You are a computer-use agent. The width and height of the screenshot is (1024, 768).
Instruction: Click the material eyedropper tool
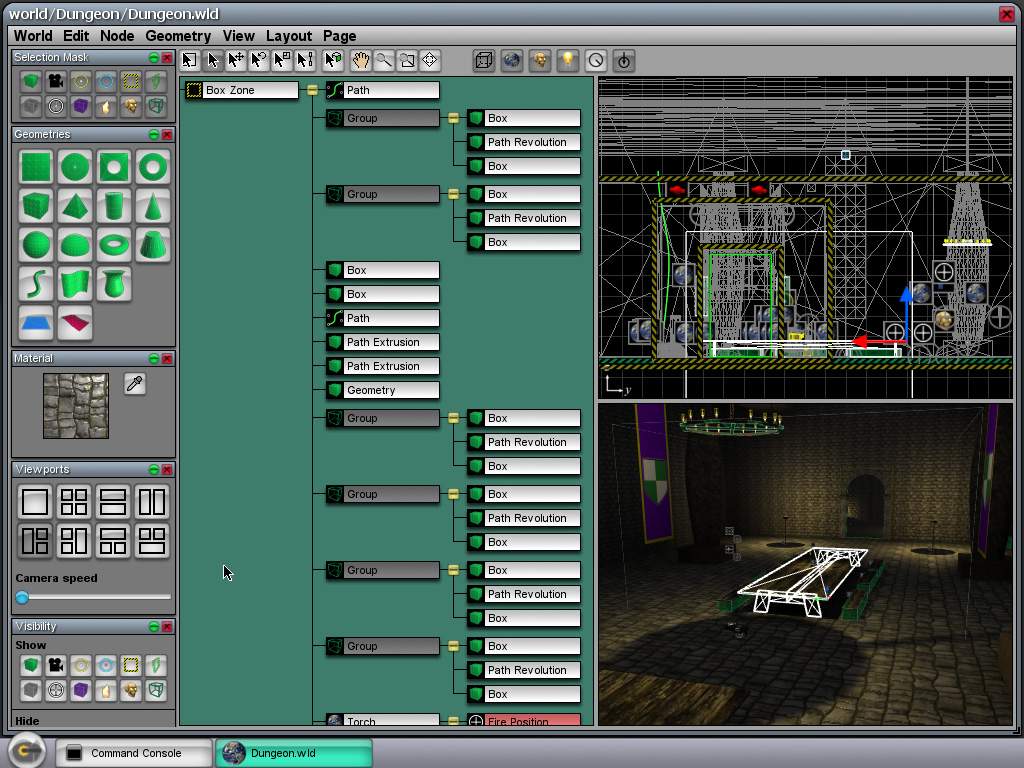[135, 383]
